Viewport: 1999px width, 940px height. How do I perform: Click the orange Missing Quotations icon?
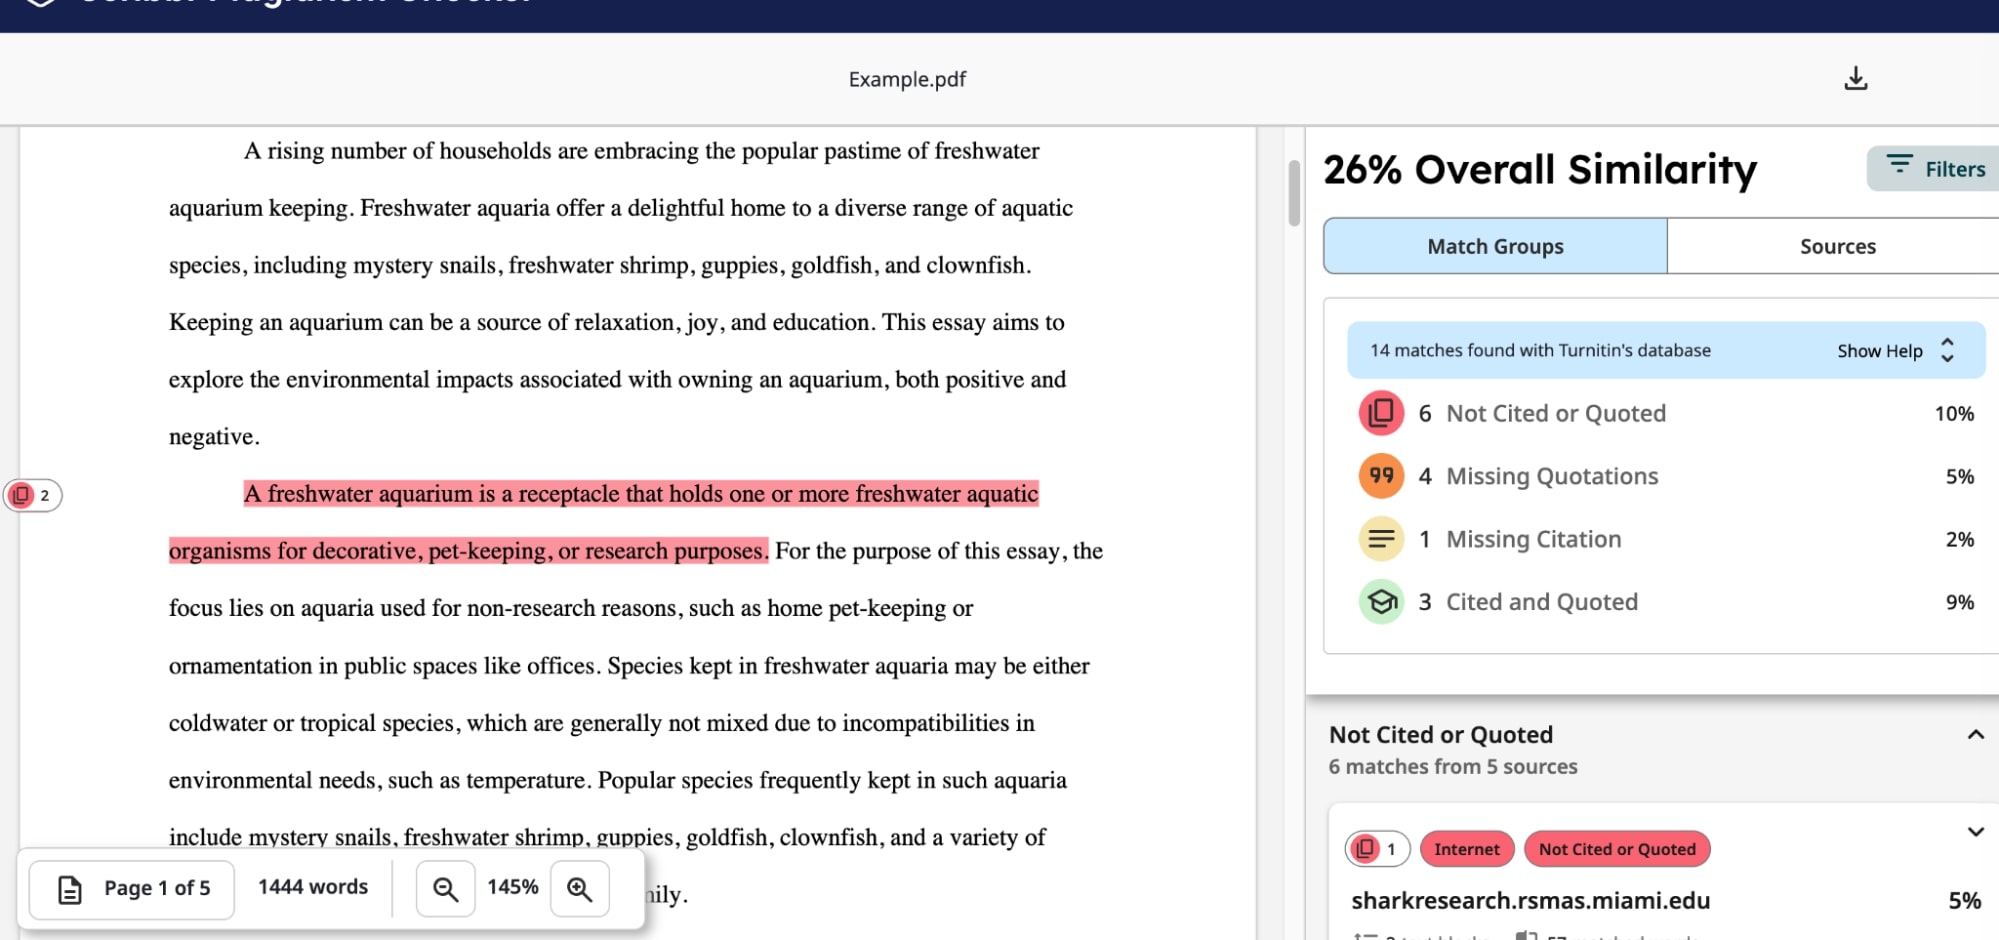[1381, 476]
